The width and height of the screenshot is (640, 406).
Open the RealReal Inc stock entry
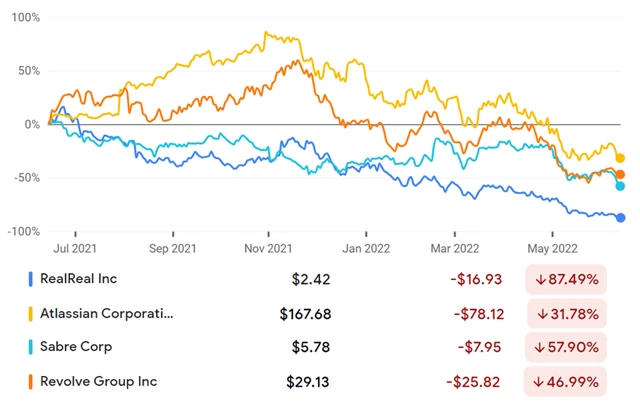coord(82,280)
